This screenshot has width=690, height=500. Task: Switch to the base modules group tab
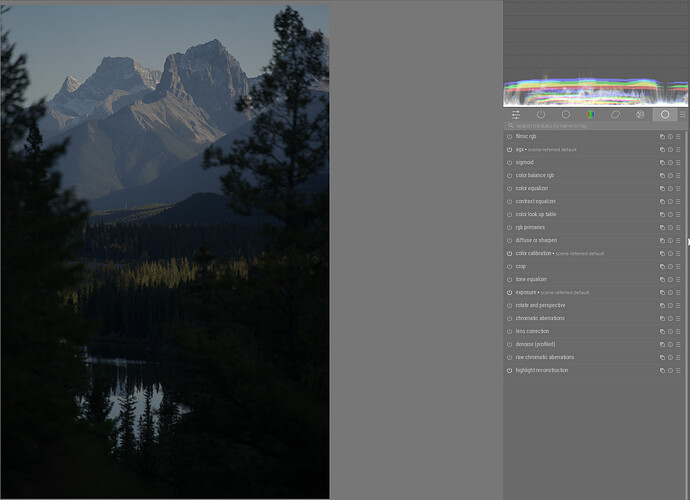(x=566, y=114)
